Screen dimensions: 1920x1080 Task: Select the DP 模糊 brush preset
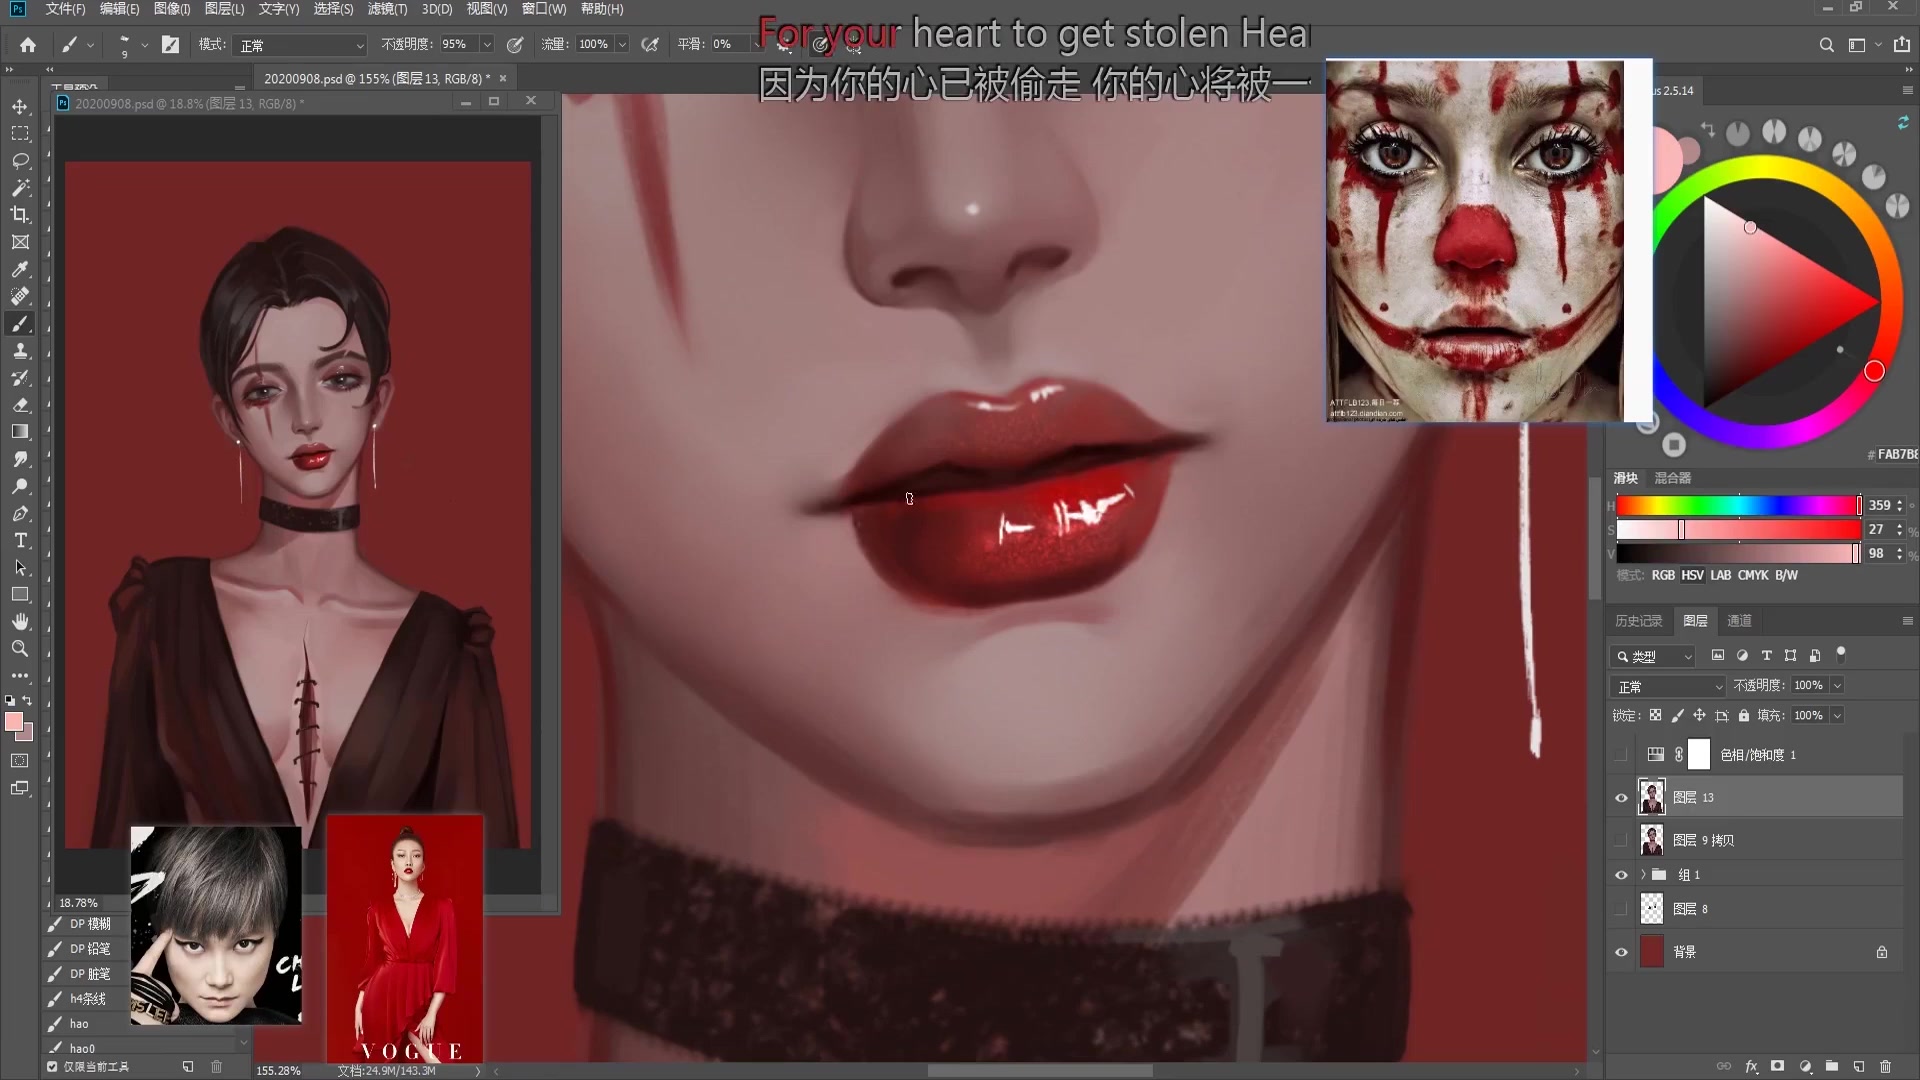pos(89,924)
